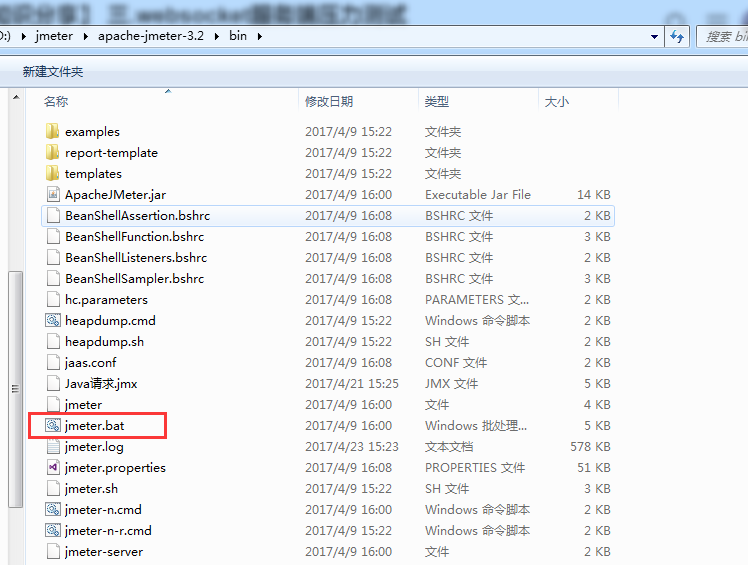Go to the jmeter folder breadcrumb
The height and width of the screenshot is (565, 748).
click(x=54, y=36)
